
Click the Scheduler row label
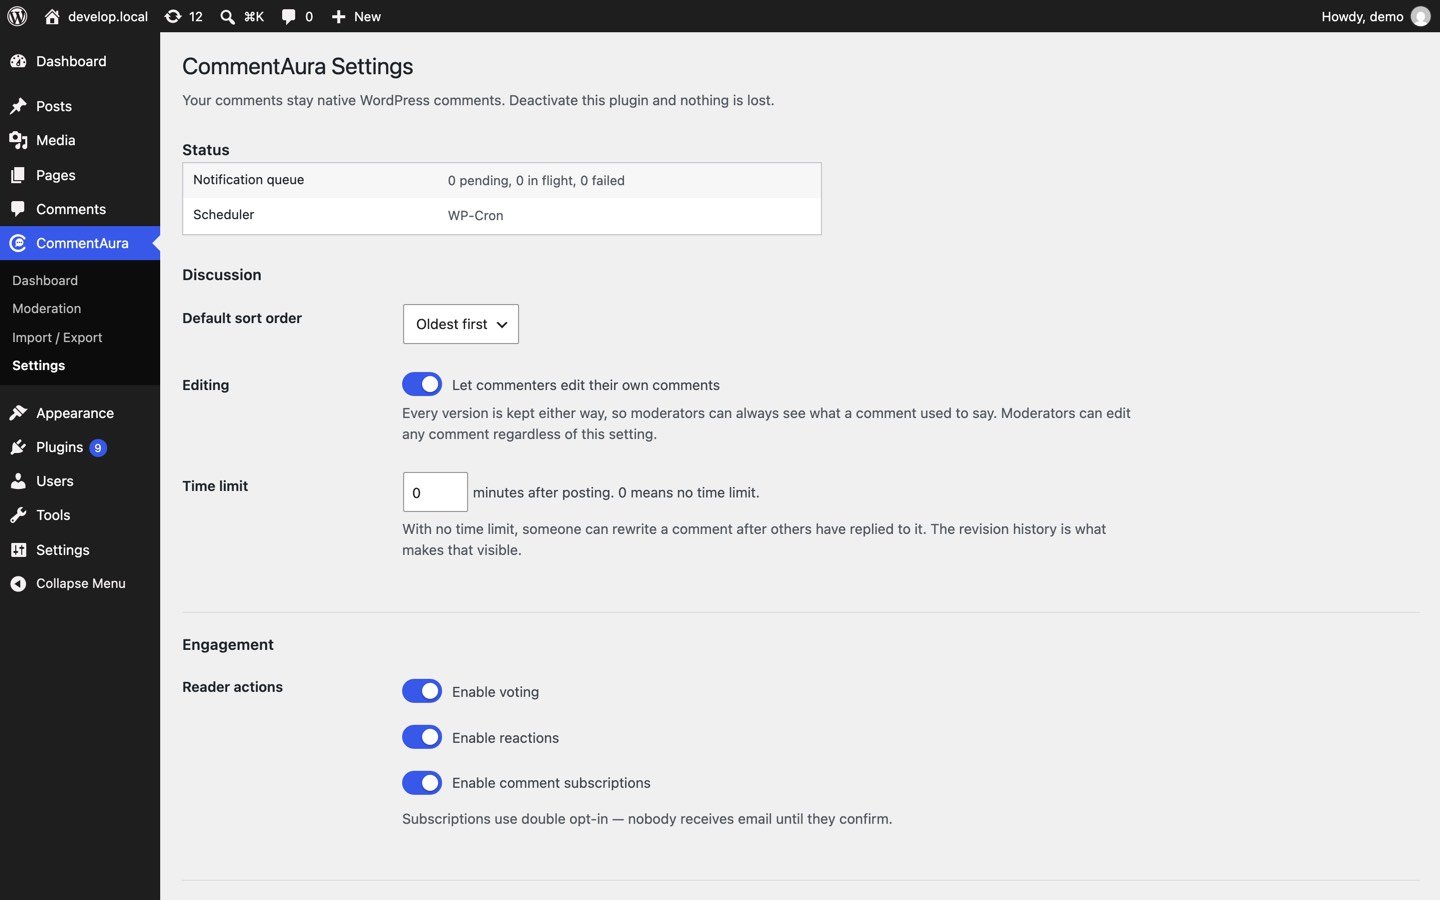coord(224,215)
